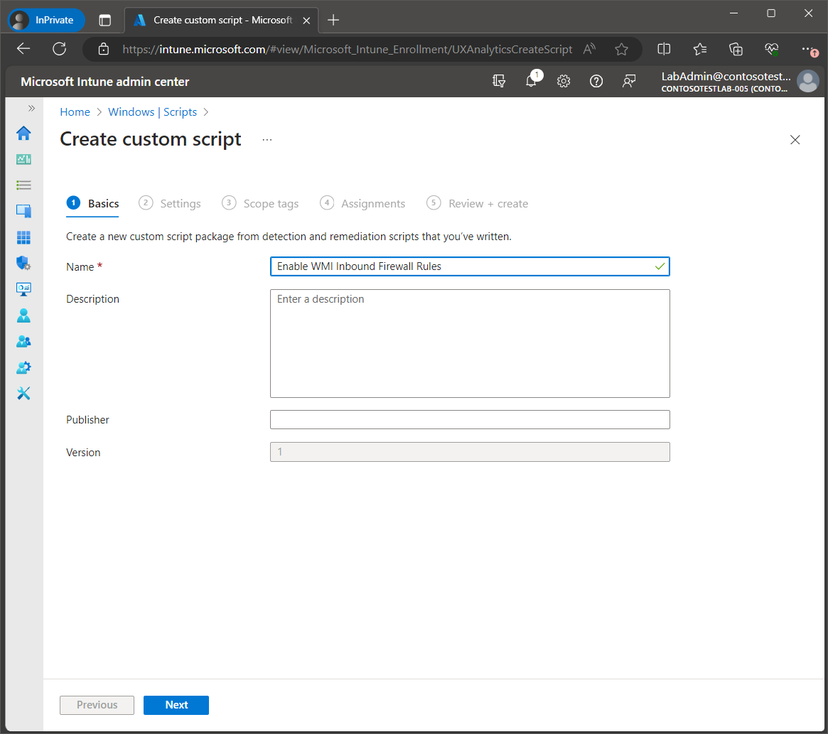Open Home in the left sidebar
The width and height of the screenshot is (828, 734).
click(x=23, y=133)
